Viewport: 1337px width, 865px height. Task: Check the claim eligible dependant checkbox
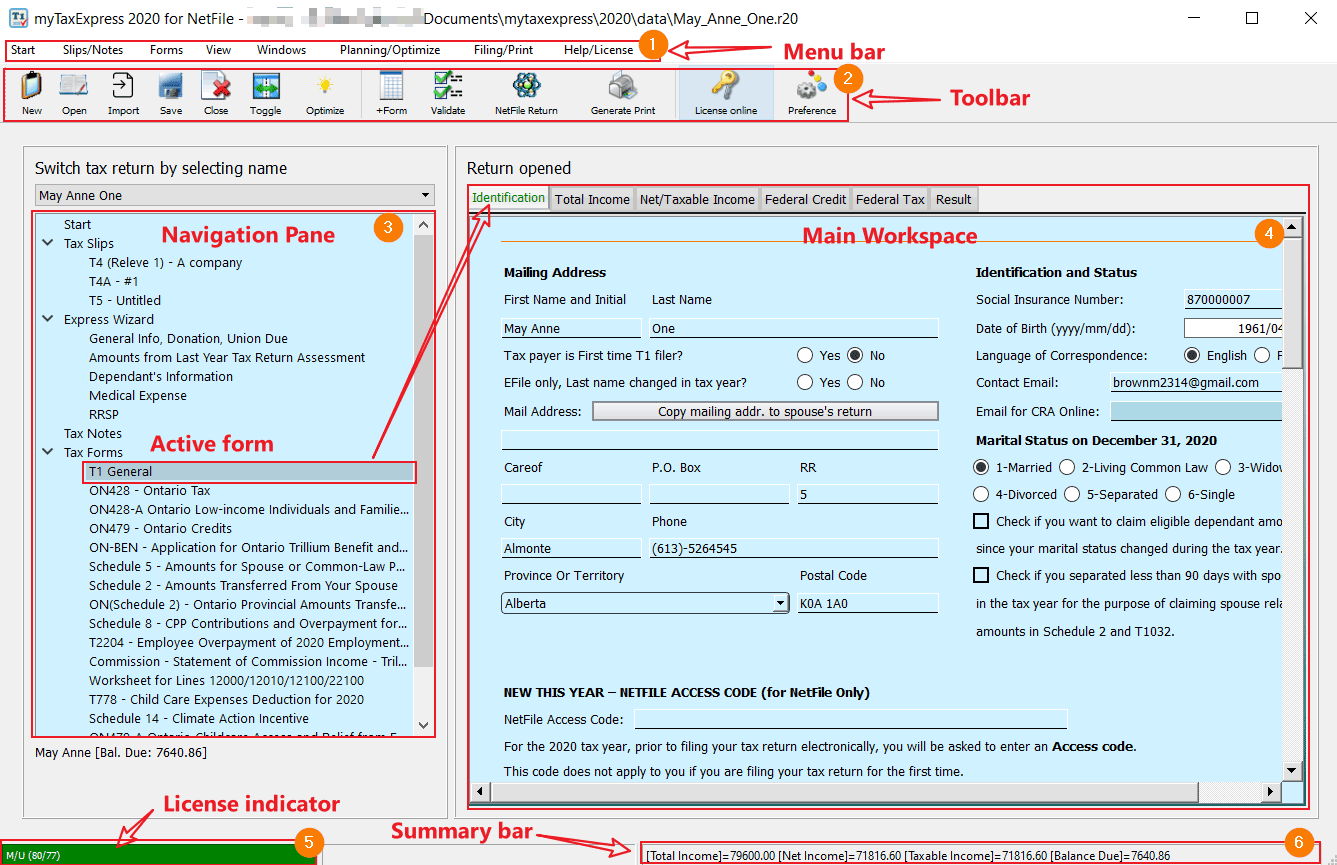[982, 521]
